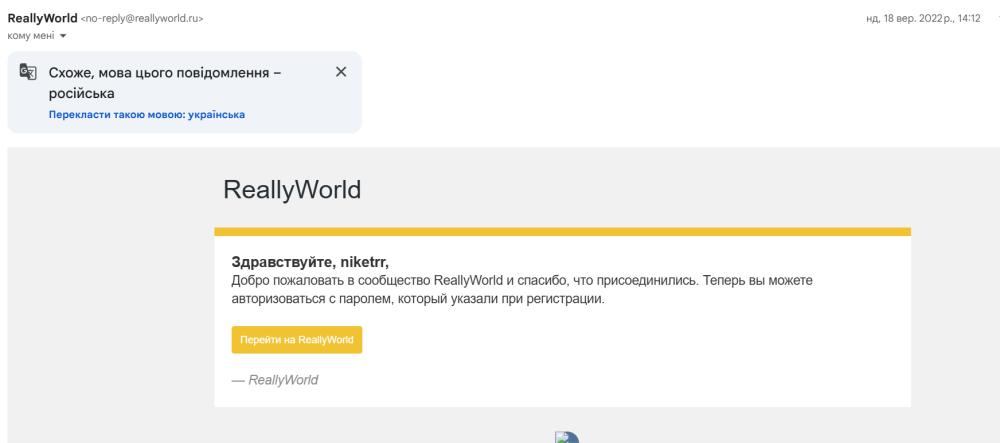The height and width of the screenshot is (443, 1000).
Task: Click the paragraph starting 'Добро пожаловать в сообщество'
Action: (522, 290)
